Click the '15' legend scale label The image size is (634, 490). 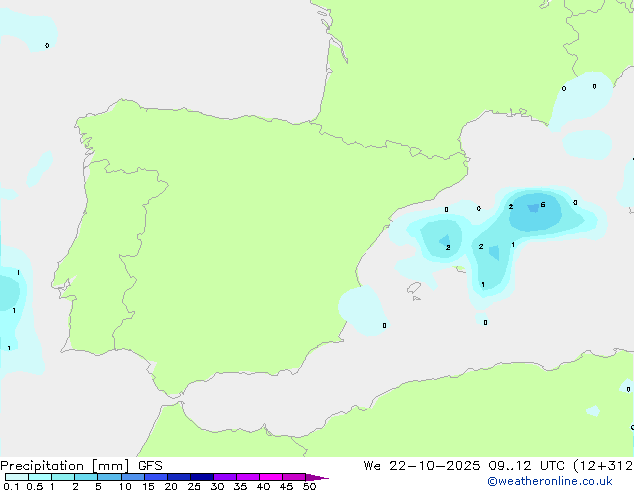click(148, 486)
